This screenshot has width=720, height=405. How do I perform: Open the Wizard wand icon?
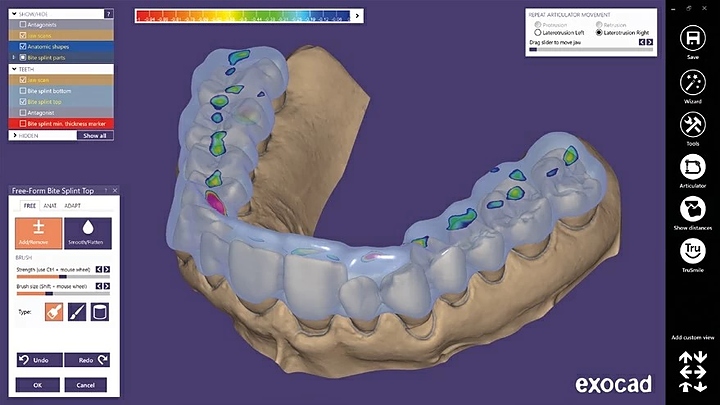point(692,83)
